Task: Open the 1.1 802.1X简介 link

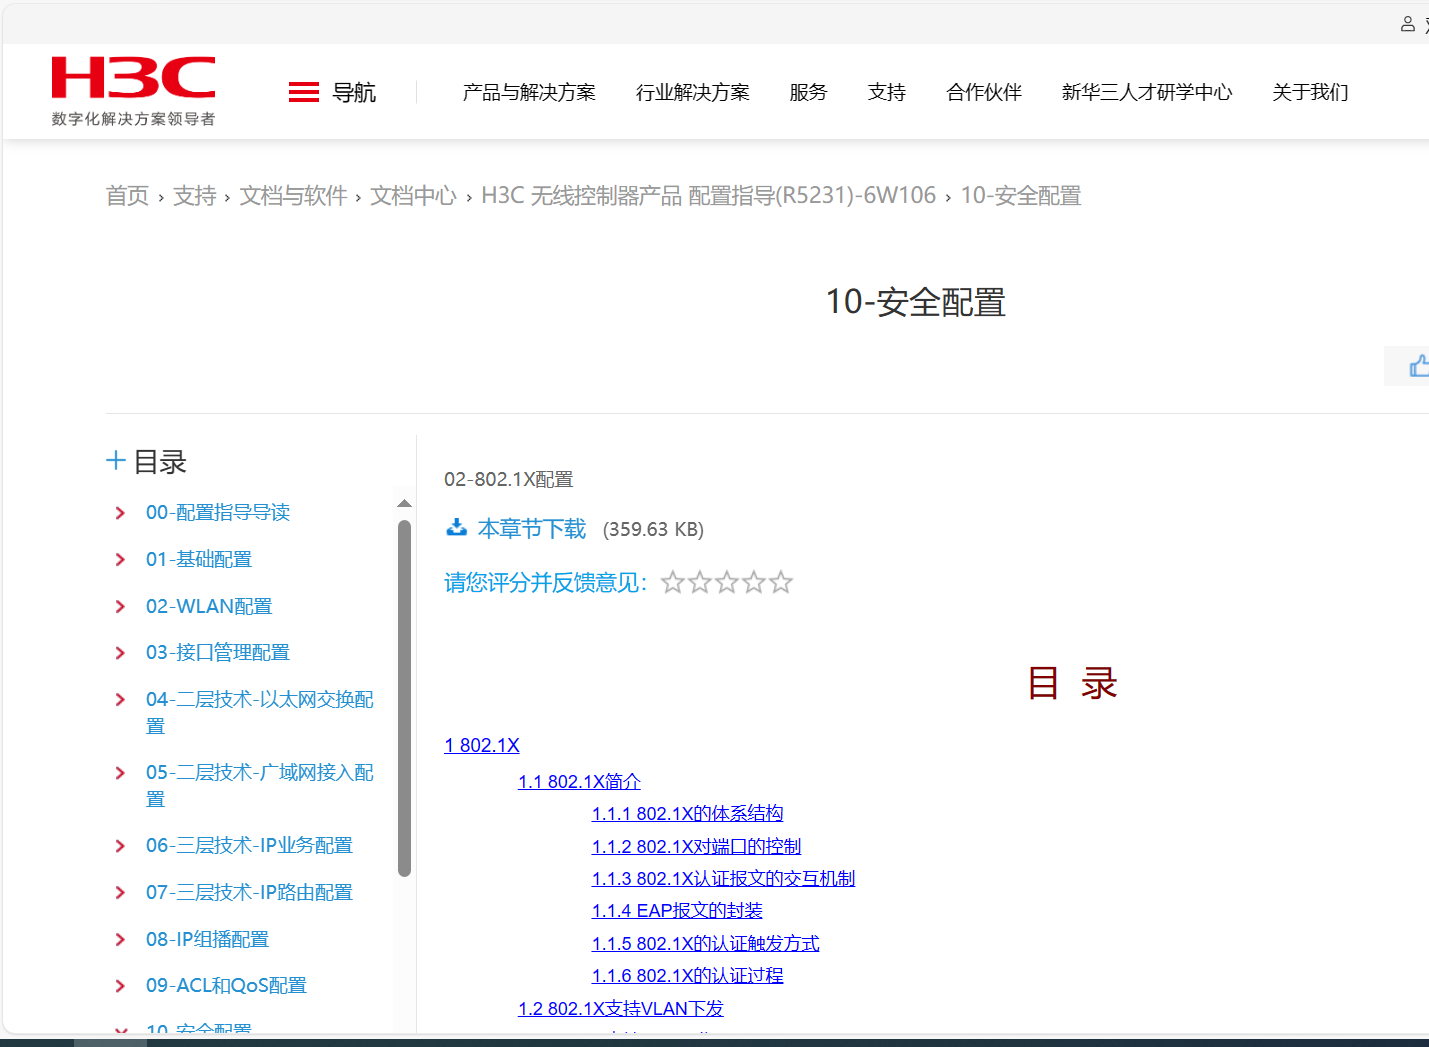Action: [x=579, y=781]
